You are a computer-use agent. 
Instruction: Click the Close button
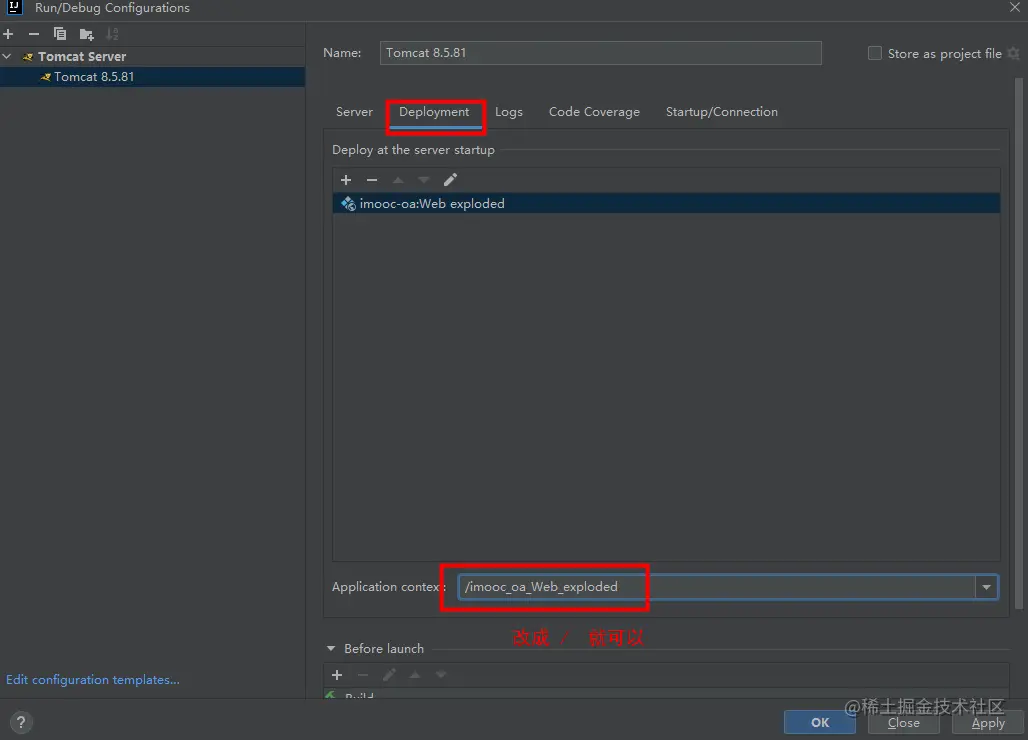click(x=903, y=722)
